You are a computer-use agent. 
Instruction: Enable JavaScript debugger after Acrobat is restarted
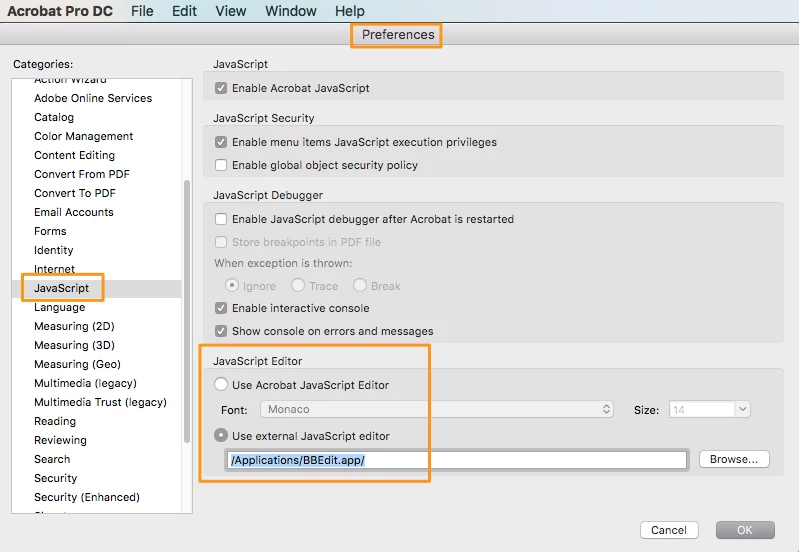(221, 219)
